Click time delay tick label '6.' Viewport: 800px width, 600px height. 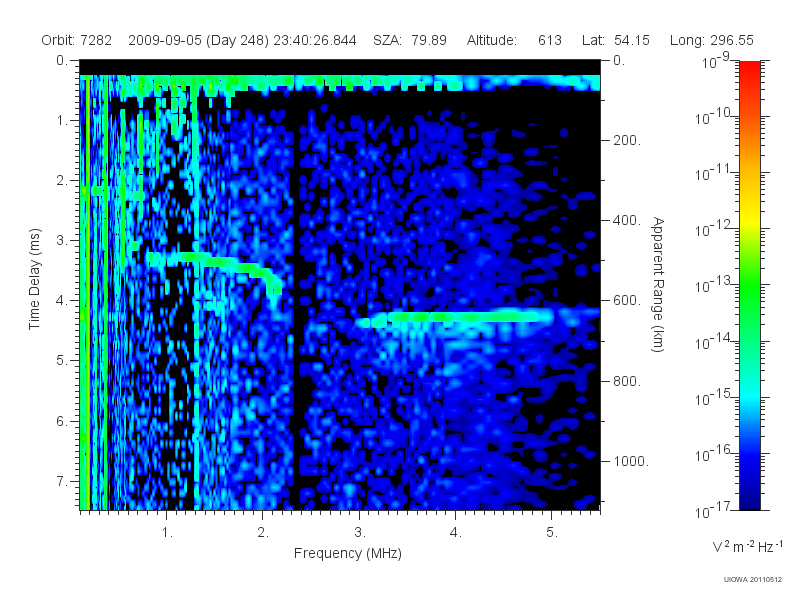coord(62,421)
